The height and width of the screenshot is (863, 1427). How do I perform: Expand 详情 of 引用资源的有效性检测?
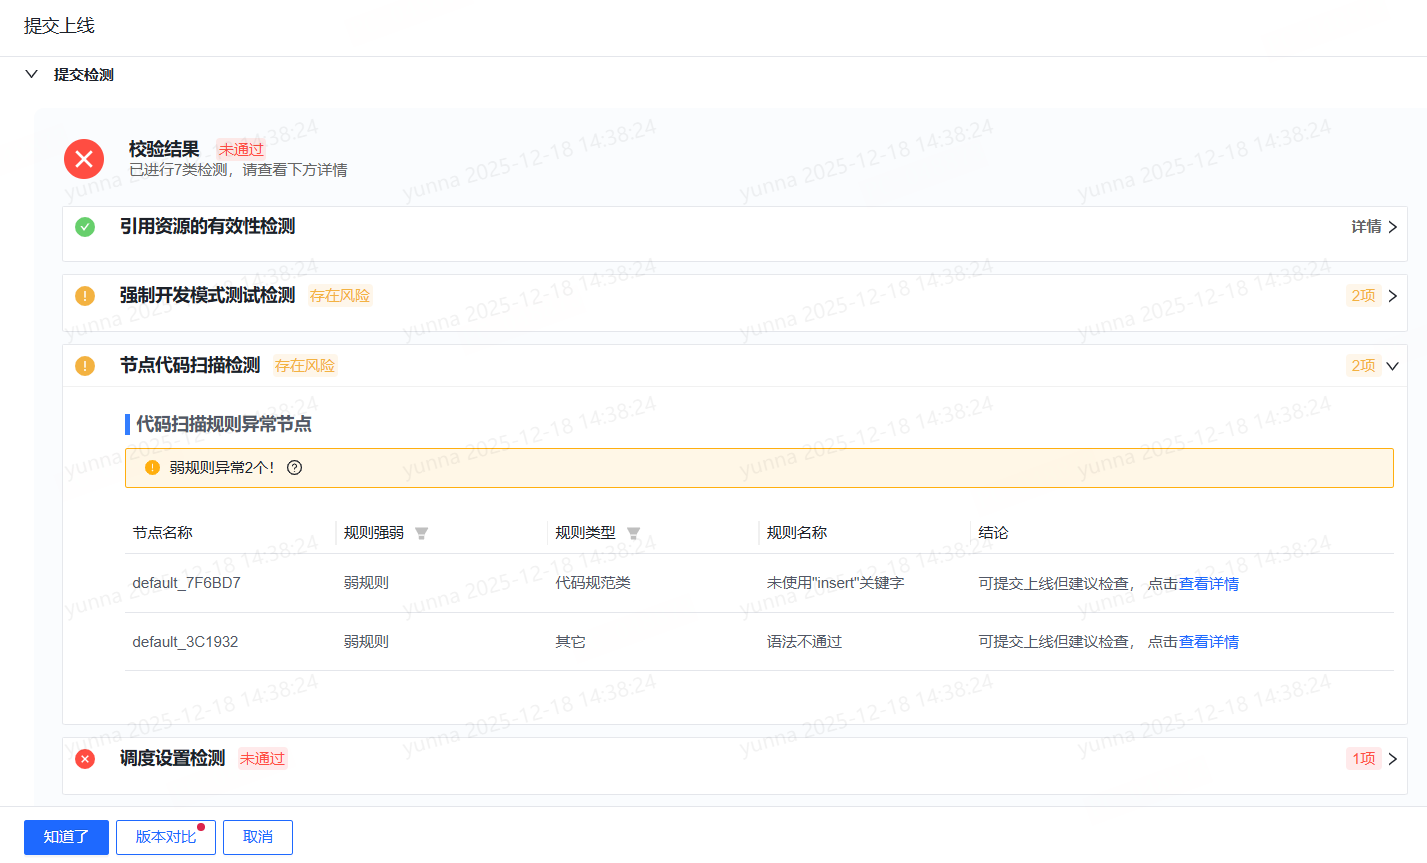coord(1374,227)
